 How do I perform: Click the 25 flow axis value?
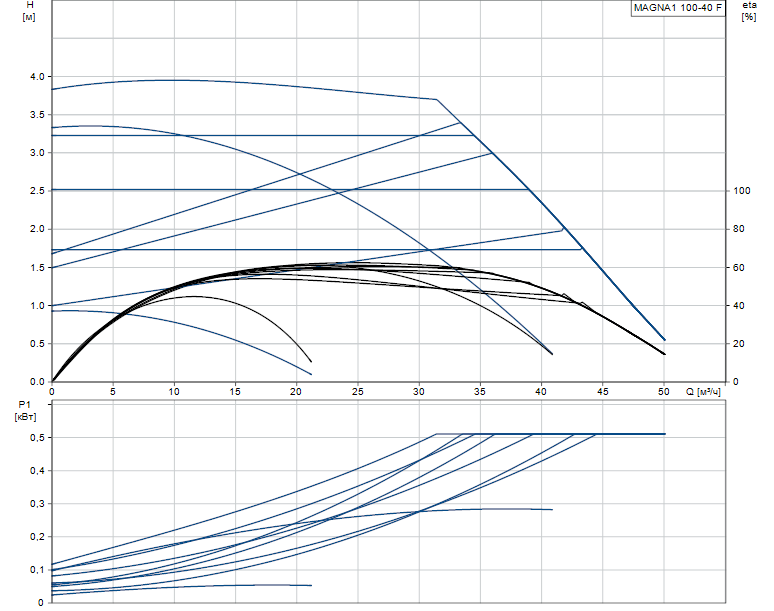[x=358, y=392]
